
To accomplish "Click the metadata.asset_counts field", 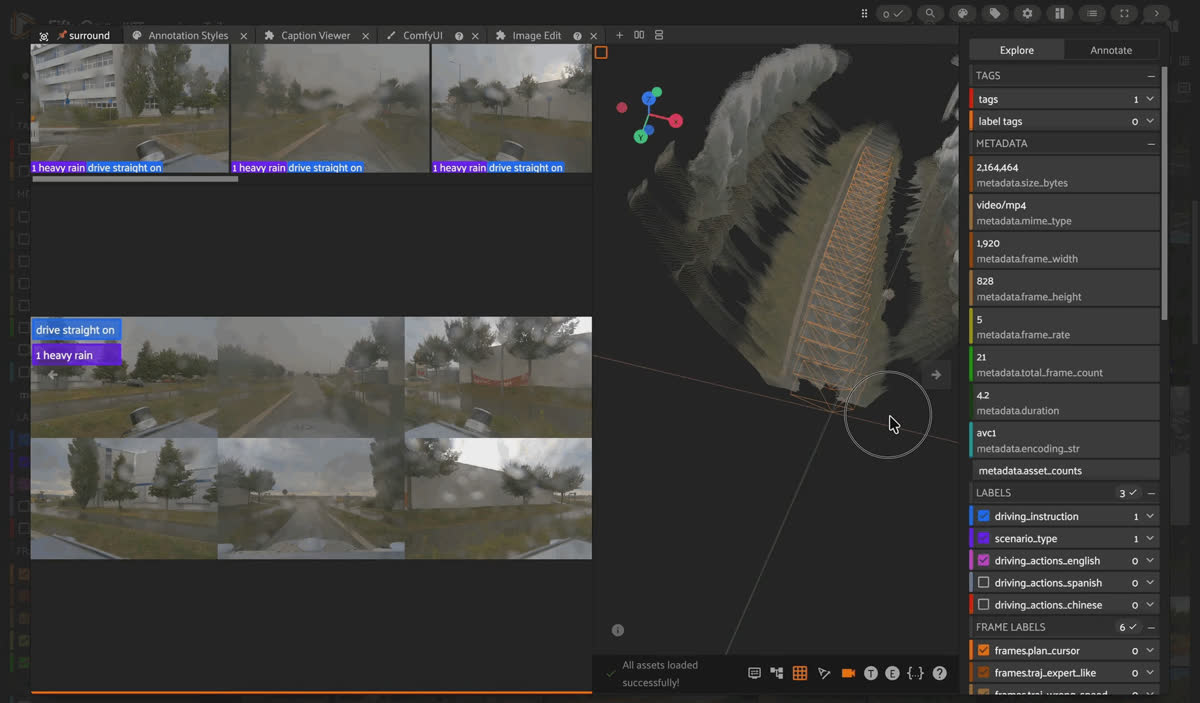I will [1065, 471].
